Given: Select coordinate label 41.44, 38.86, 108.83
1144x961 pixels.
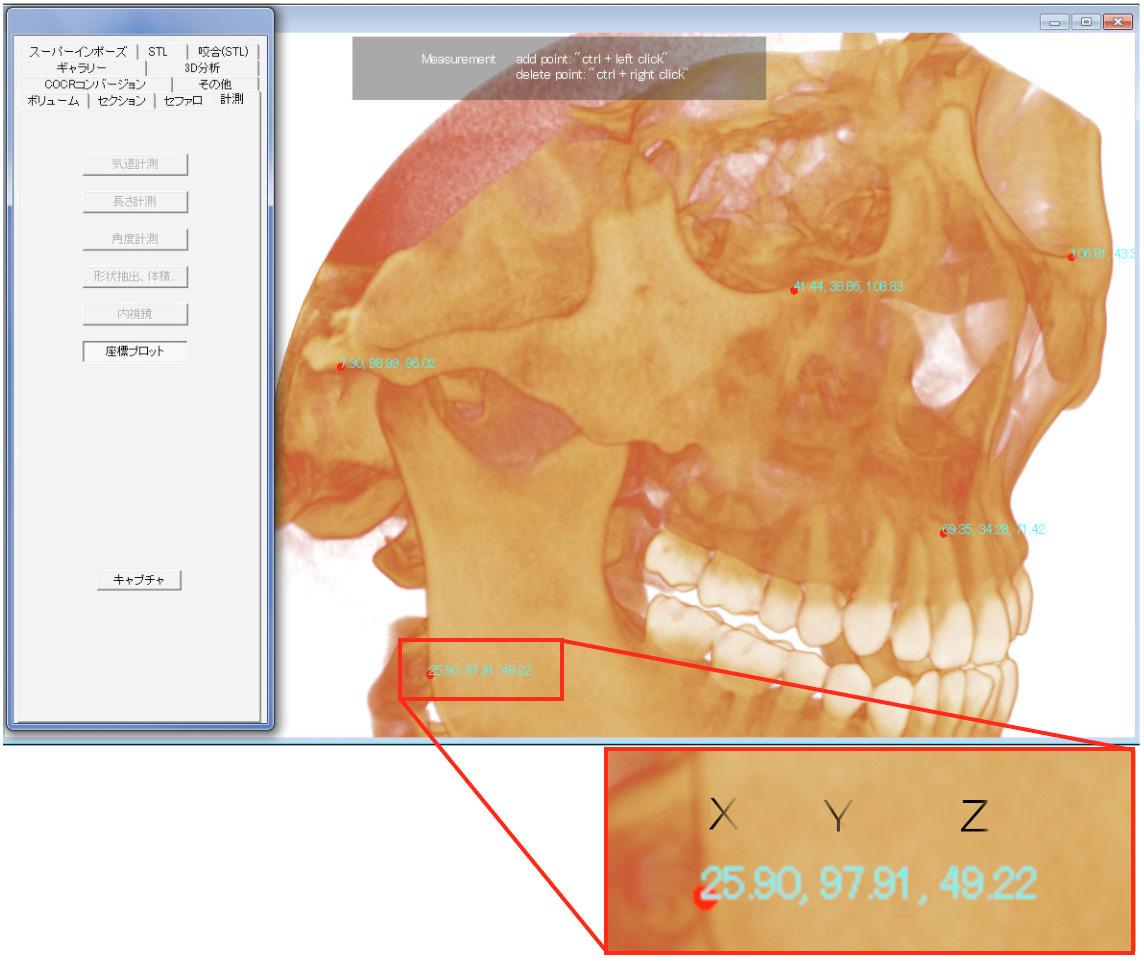Looking at the screenshot, I should (849, 287).
